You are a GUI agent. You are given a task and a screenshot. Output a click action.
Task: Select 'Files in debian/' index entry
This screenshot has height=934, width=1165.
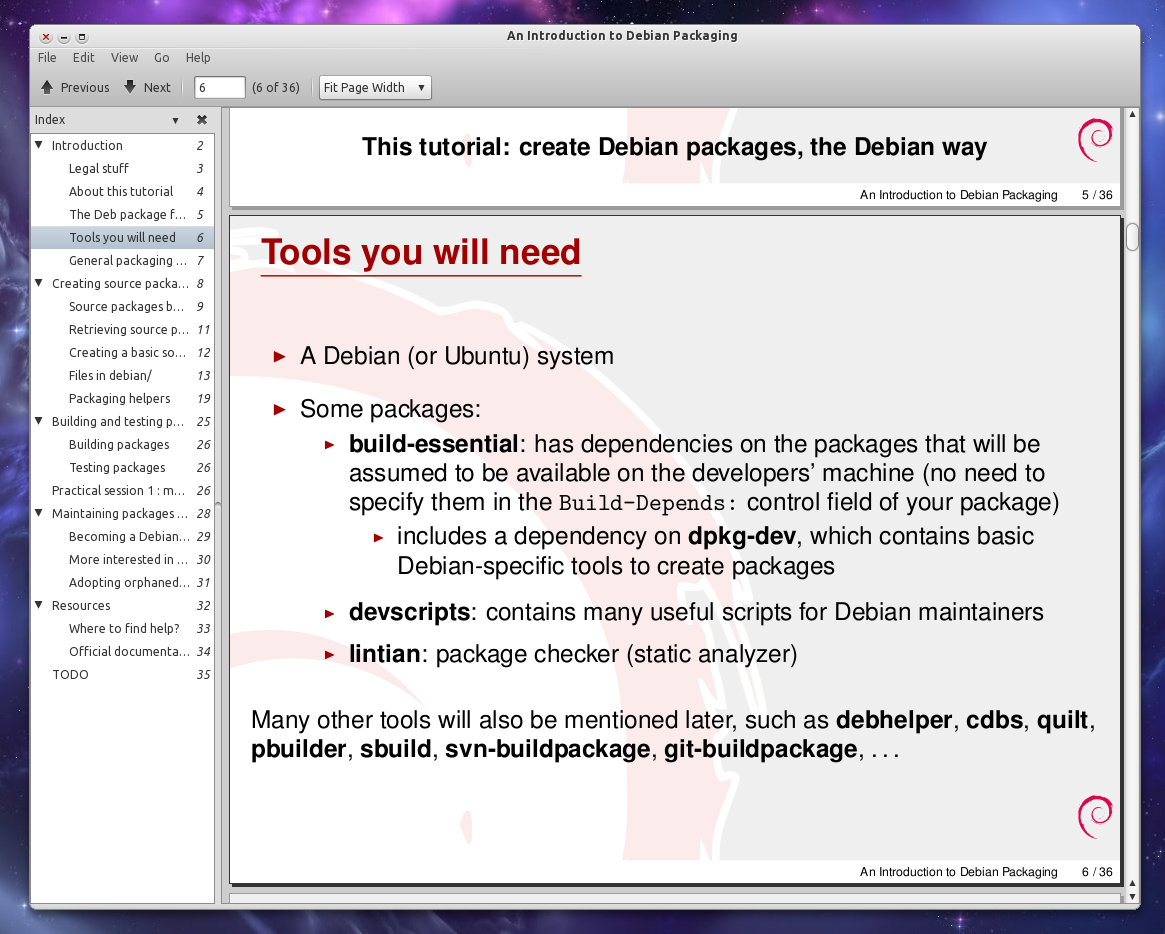pos(123,376)
